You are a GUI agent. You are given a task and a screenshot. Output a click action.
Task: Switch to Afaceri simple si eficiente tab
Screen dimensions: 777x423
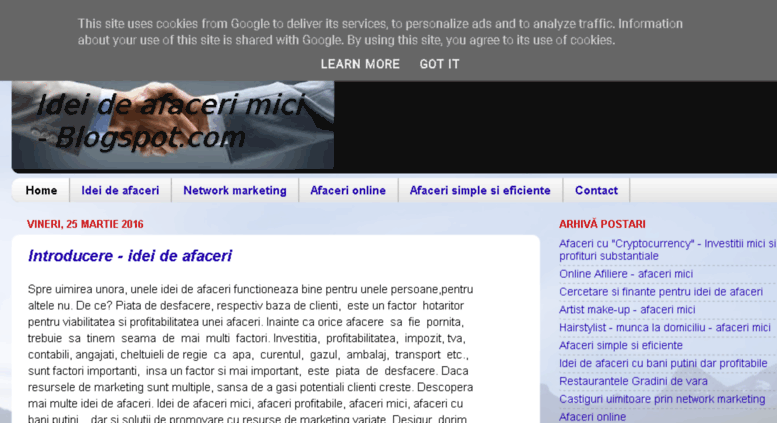480,190
